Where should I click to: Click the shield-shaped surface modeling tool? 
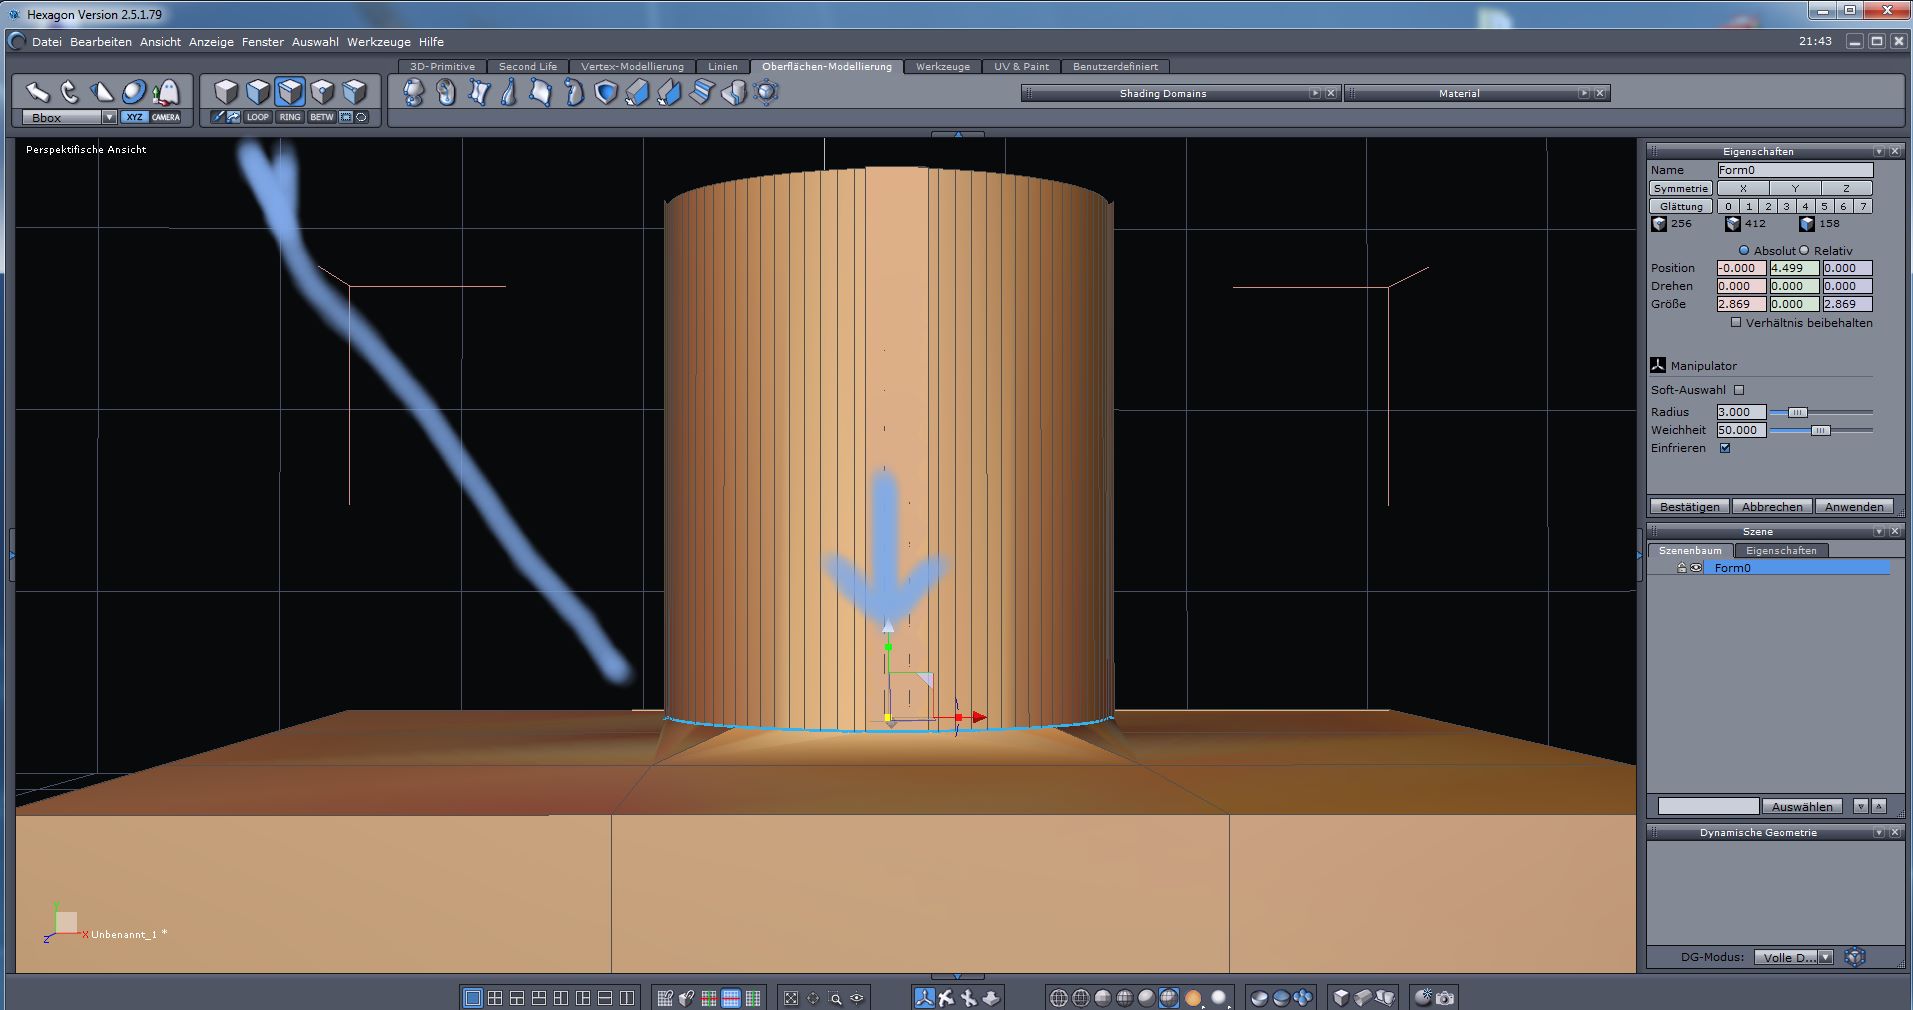click(x=606, y=93)
